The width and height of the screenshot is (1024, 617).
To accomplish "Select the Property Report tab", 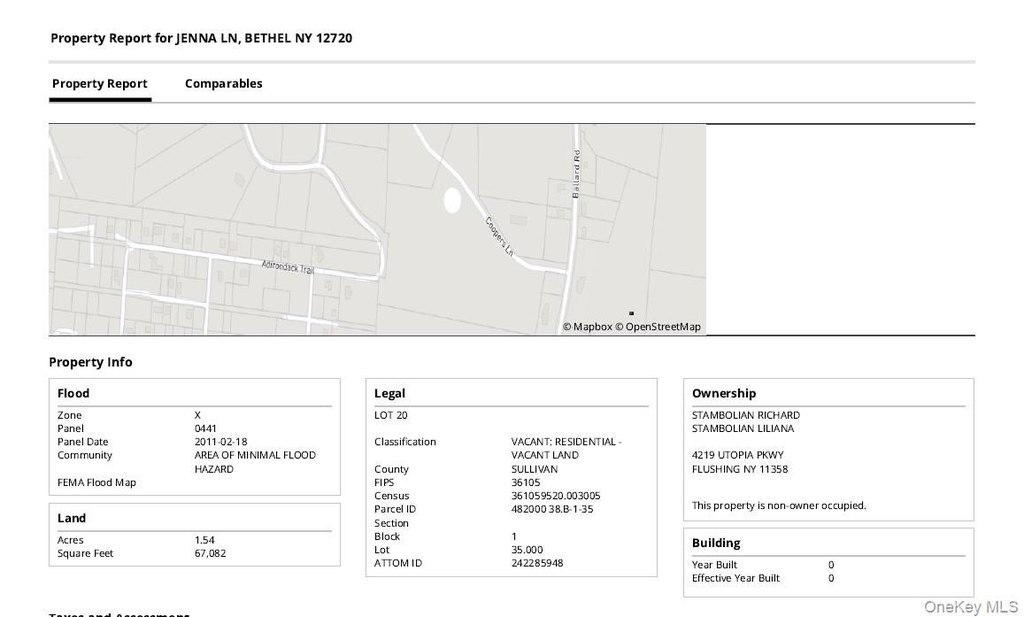I will click(100, 84).
